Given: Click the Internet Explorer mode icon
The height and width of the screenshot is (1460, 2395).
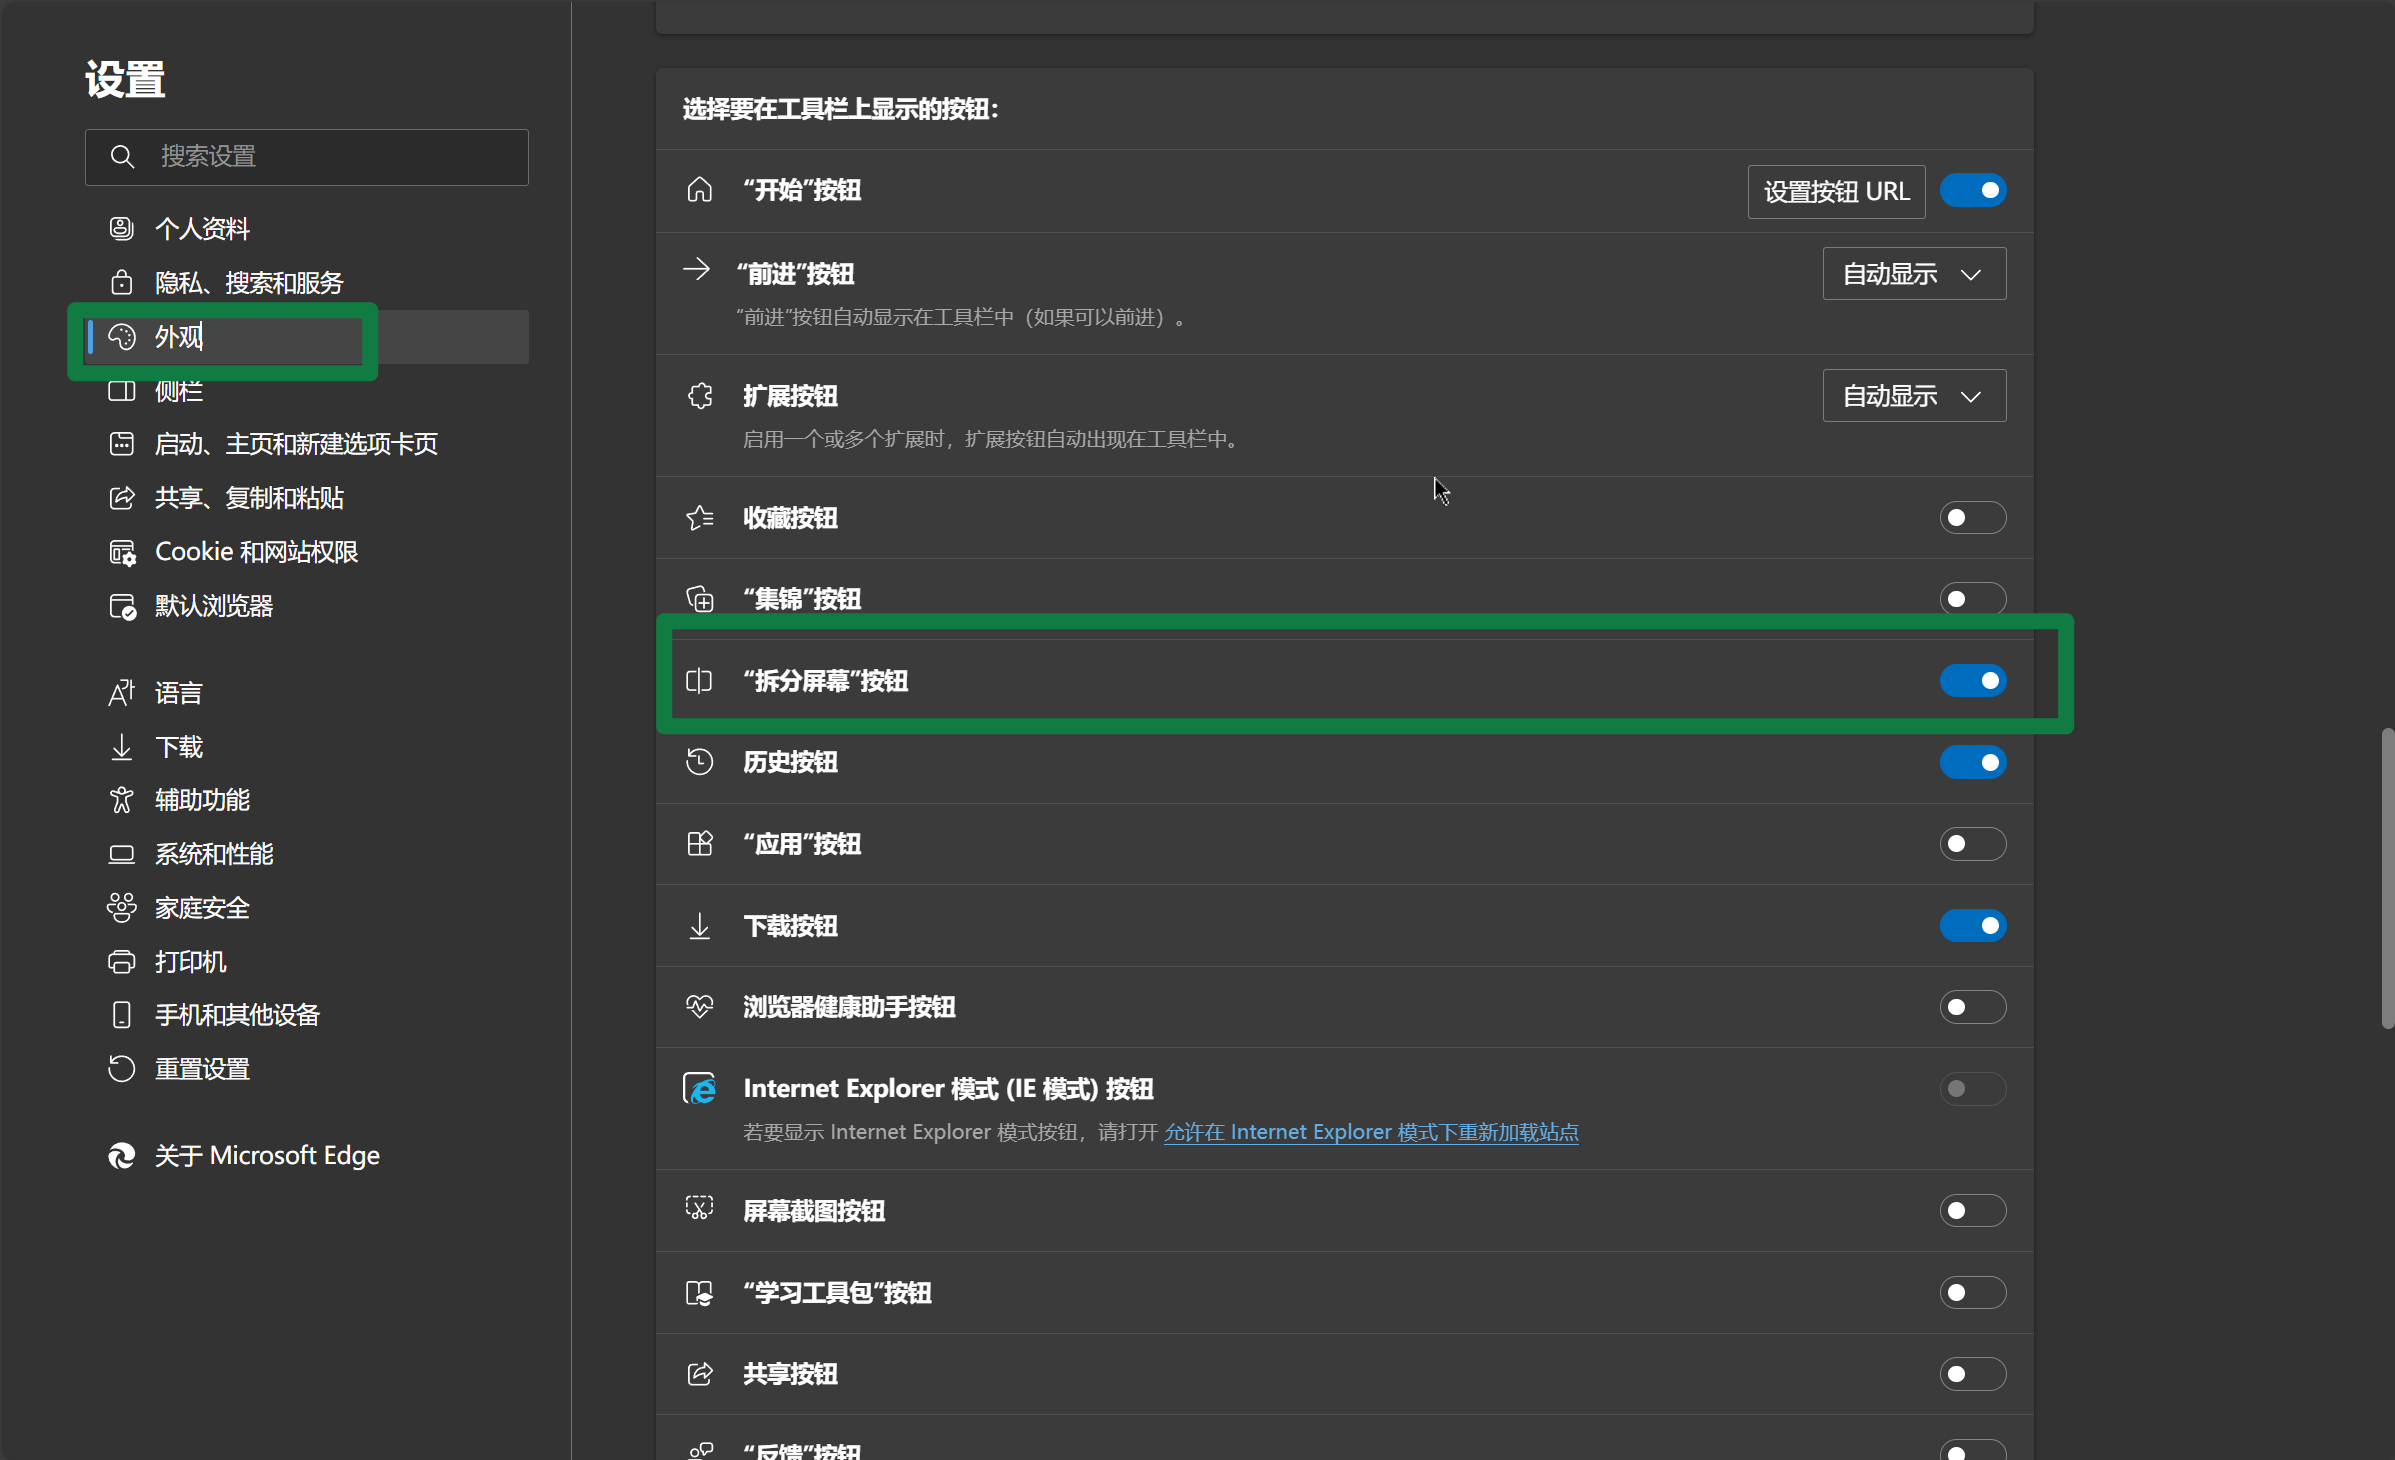Looking at the screenshot, I should coord(700,1088).
